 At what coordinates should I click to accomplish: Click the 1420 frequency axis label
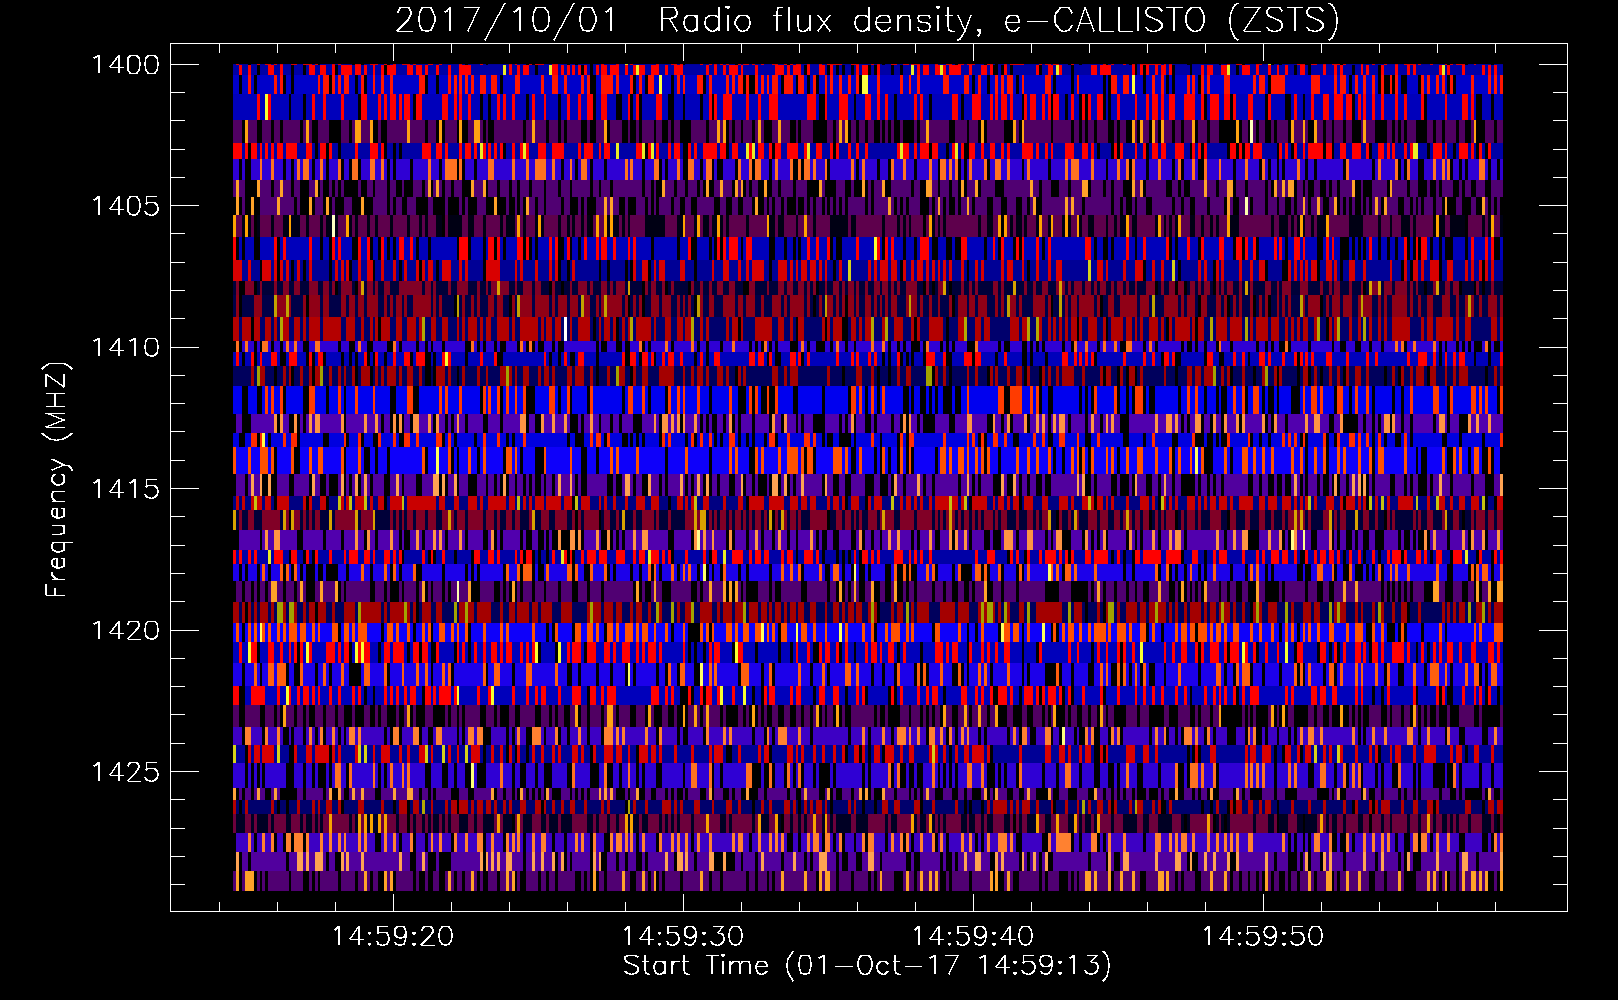click(125, 631)
